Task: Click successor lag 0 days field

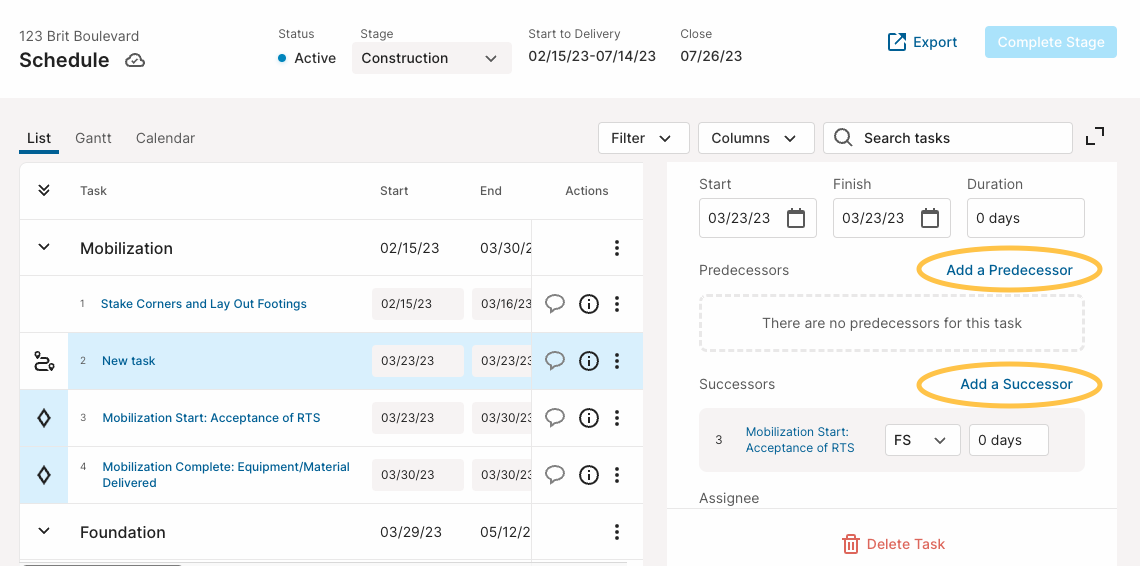Action: pyautogui.click(x=1008, y=440)
